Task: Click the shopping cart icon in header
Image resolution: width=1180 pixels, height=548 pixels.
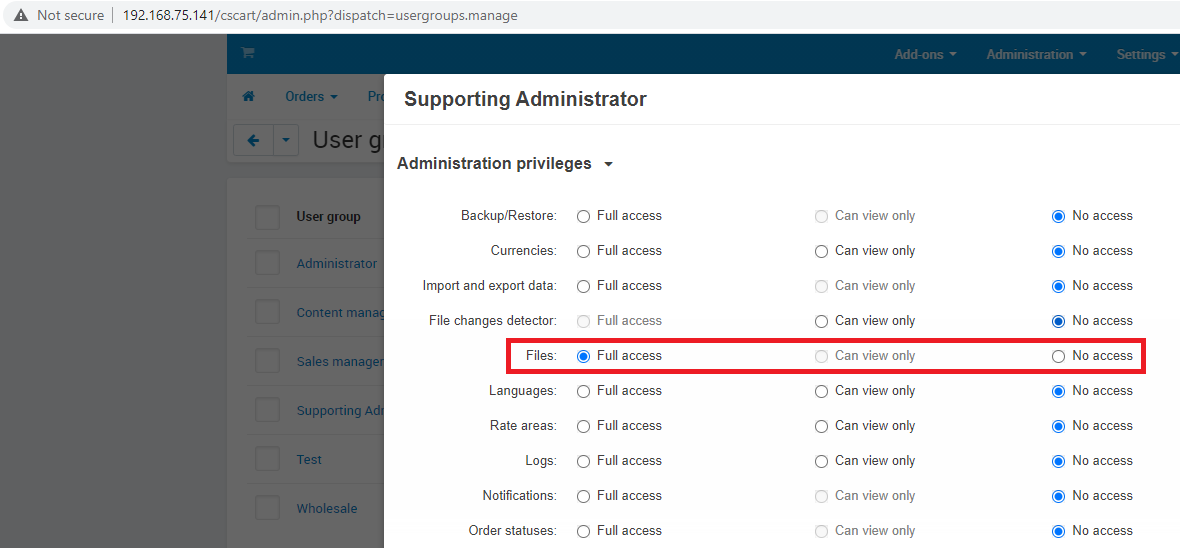Action: (247, 53)
